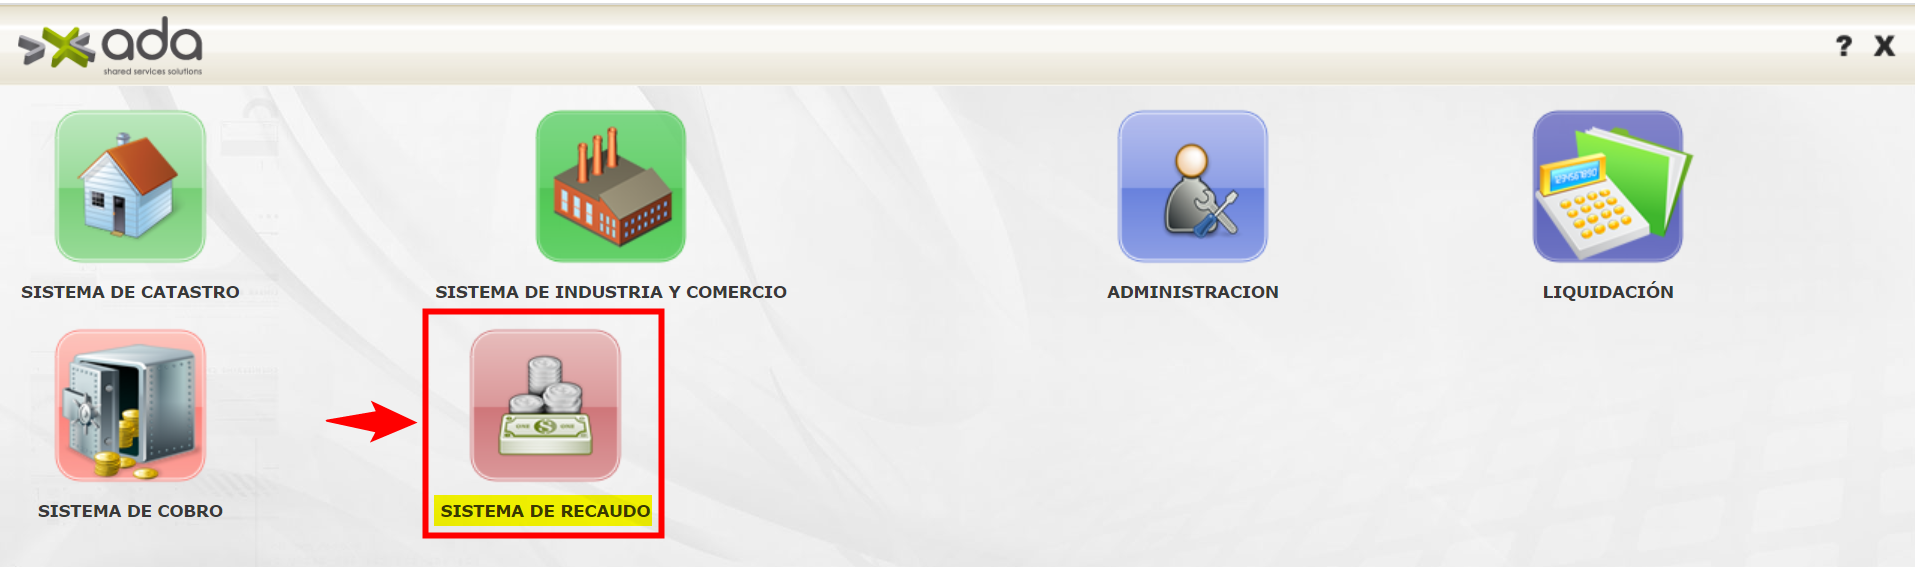Viewport: 1915px width, 567px height.
Task: Choose the LIQUIDACIÓN text label
Action: pyautogui.click(x=1608, y=291)
